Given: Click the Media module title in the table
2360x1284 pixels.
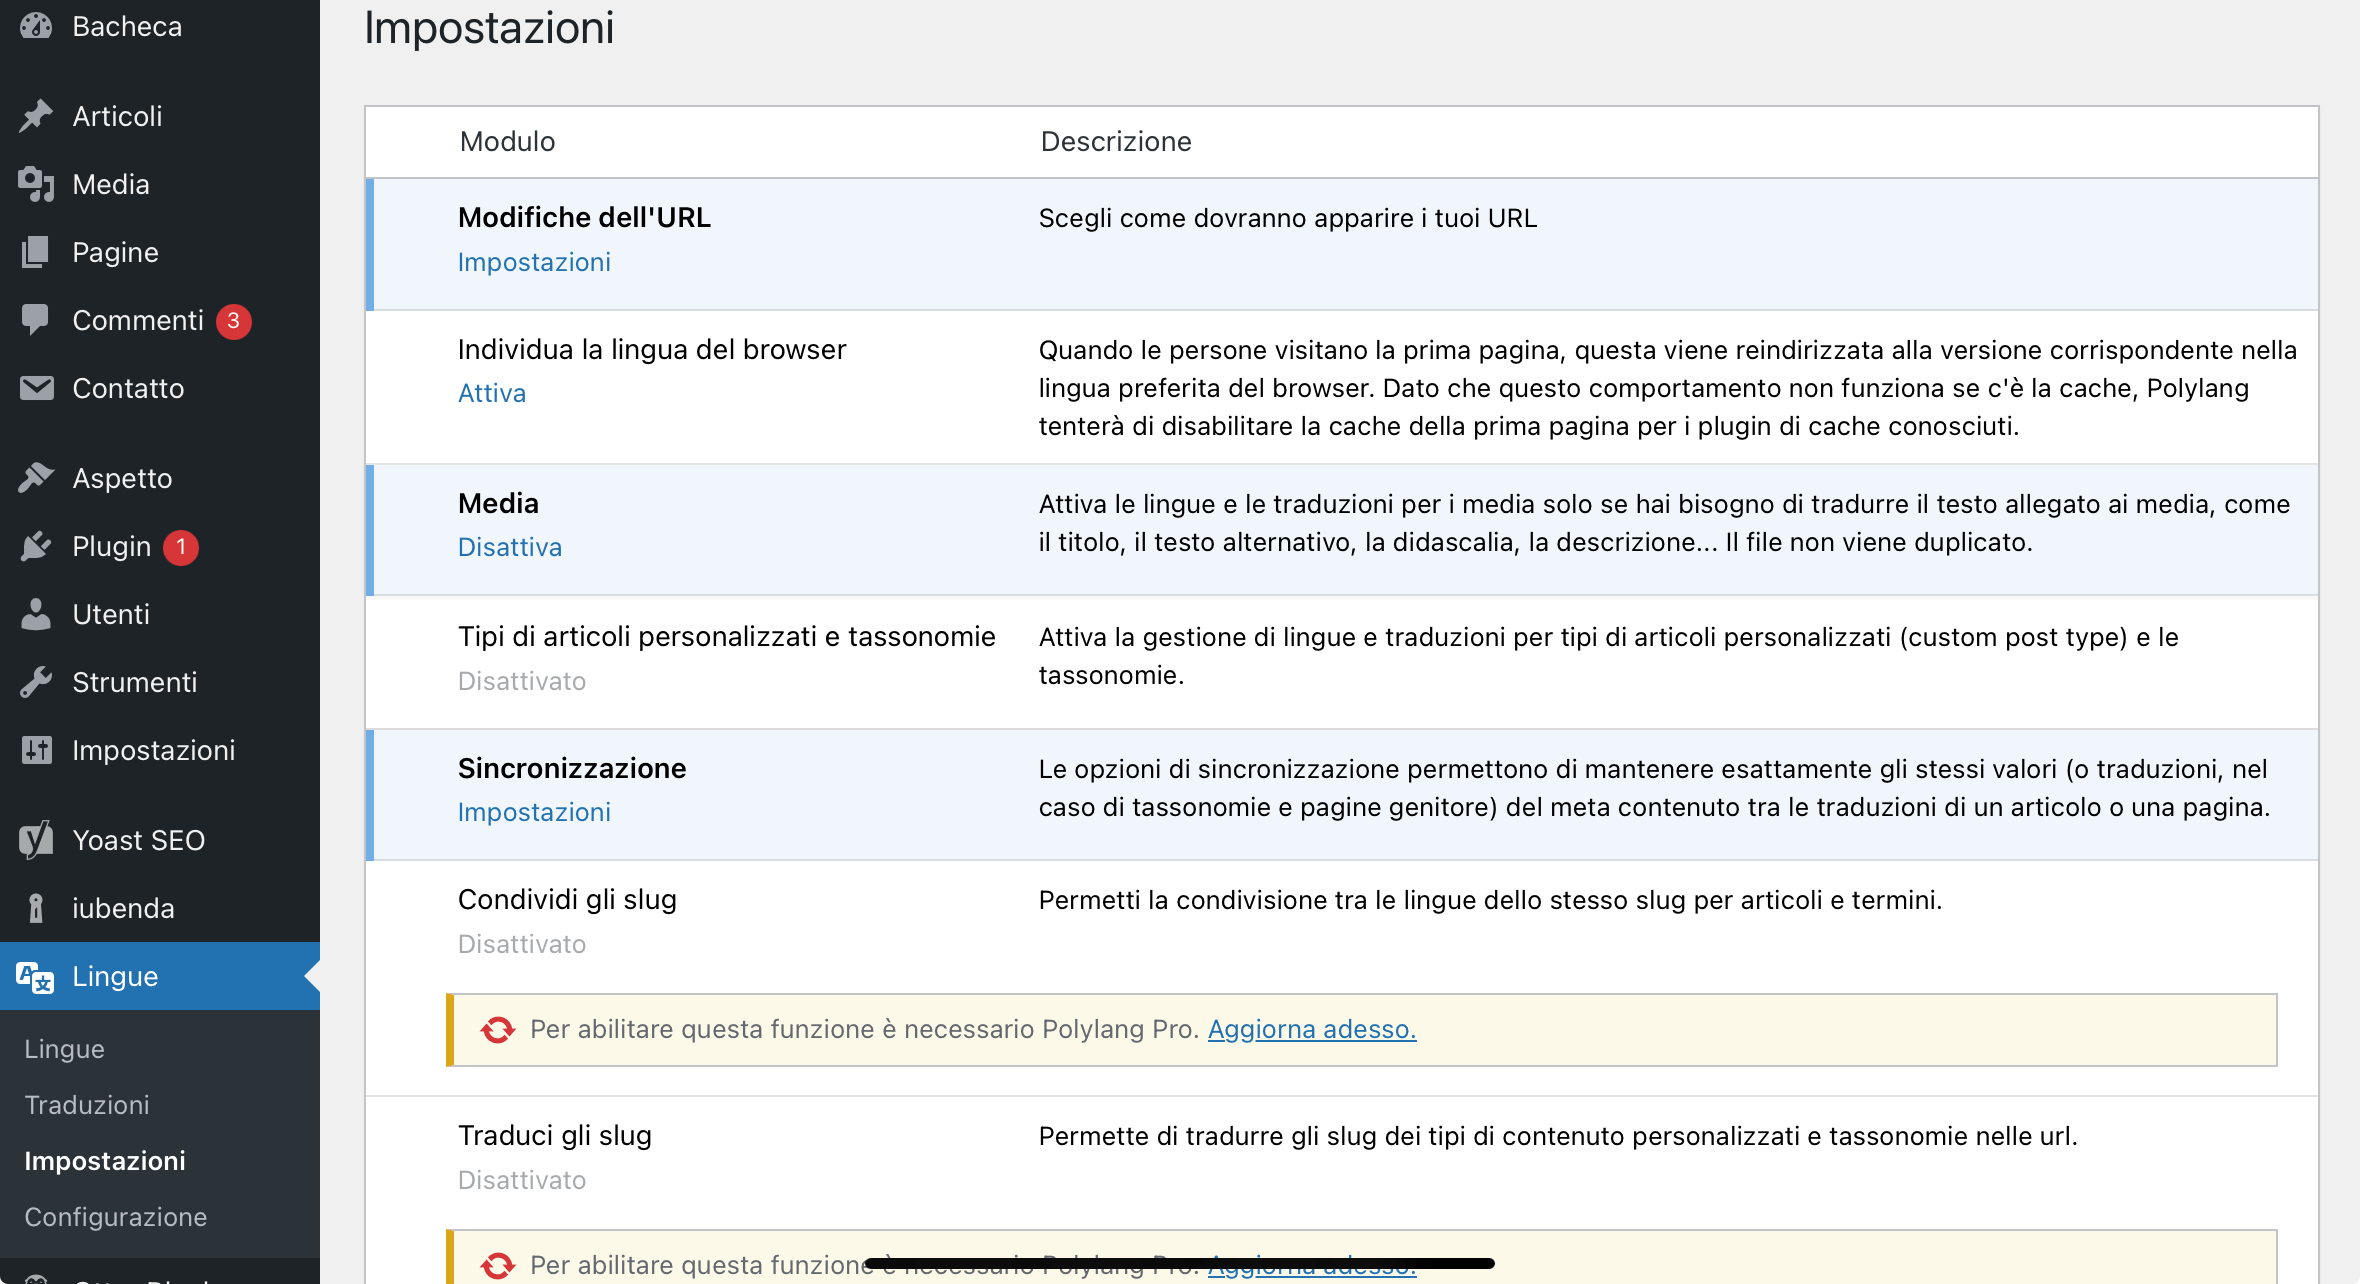Looking at the screenshot, I should coord(498,503).
